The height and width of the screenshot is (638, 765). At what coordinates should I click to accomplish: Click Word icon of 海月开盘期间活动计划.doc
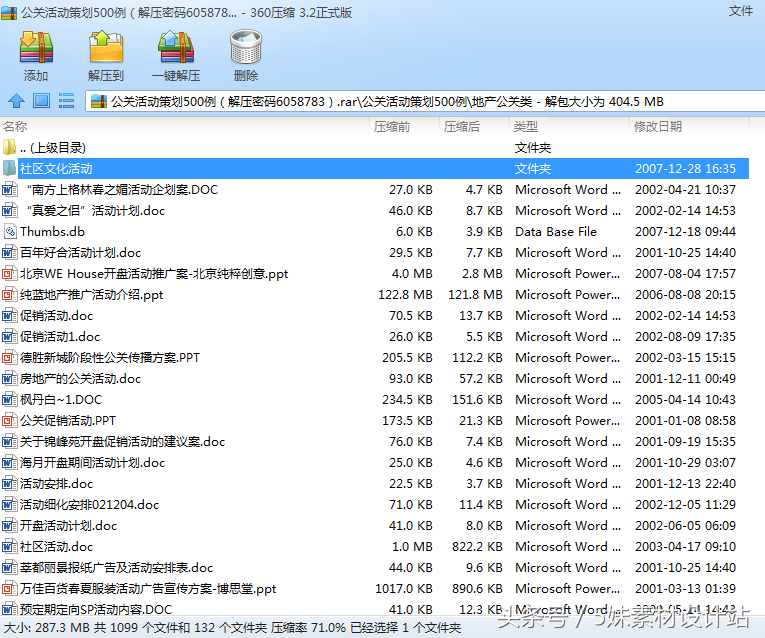click(9, 462)
